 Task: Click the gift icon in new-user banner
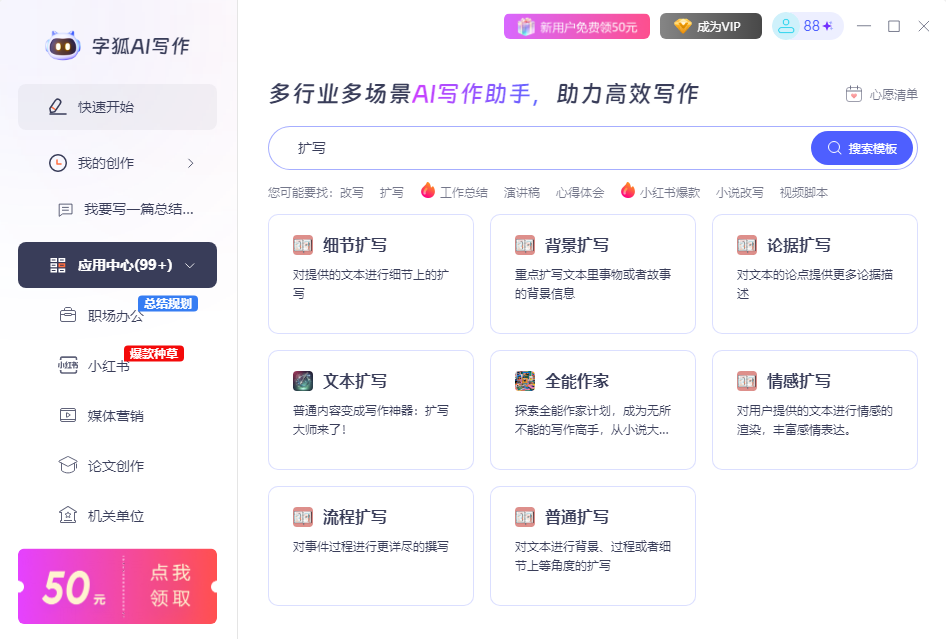click(x=526, y=27)
